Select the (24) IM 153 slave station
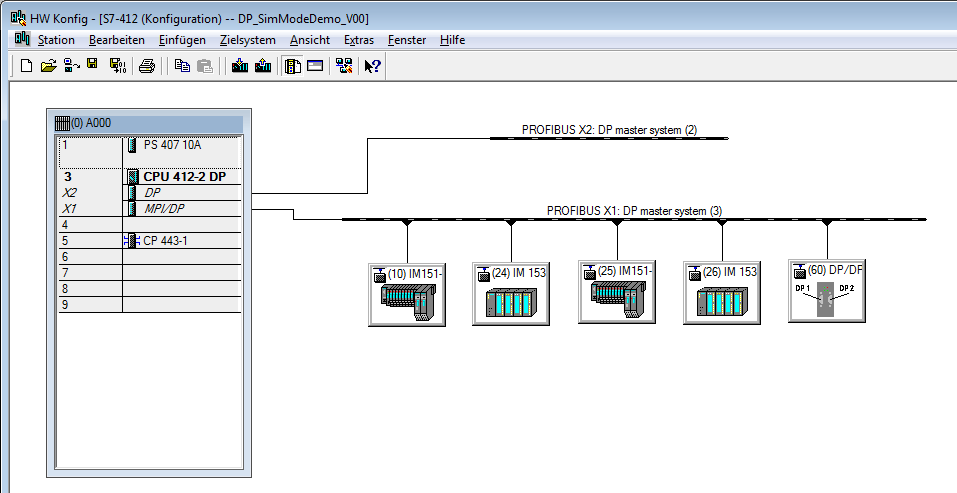957x493 pixels. coord(511,293)
